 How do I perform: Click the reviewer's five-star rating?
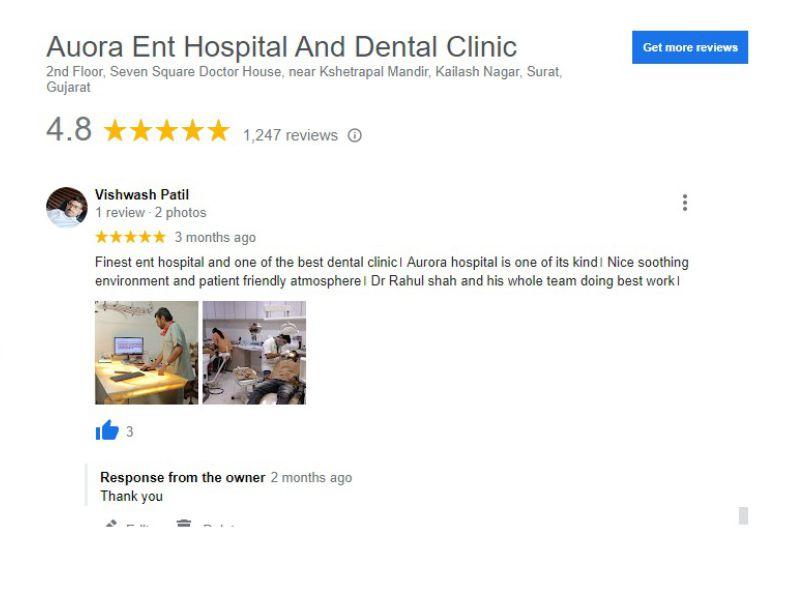(x=131, y=237)
